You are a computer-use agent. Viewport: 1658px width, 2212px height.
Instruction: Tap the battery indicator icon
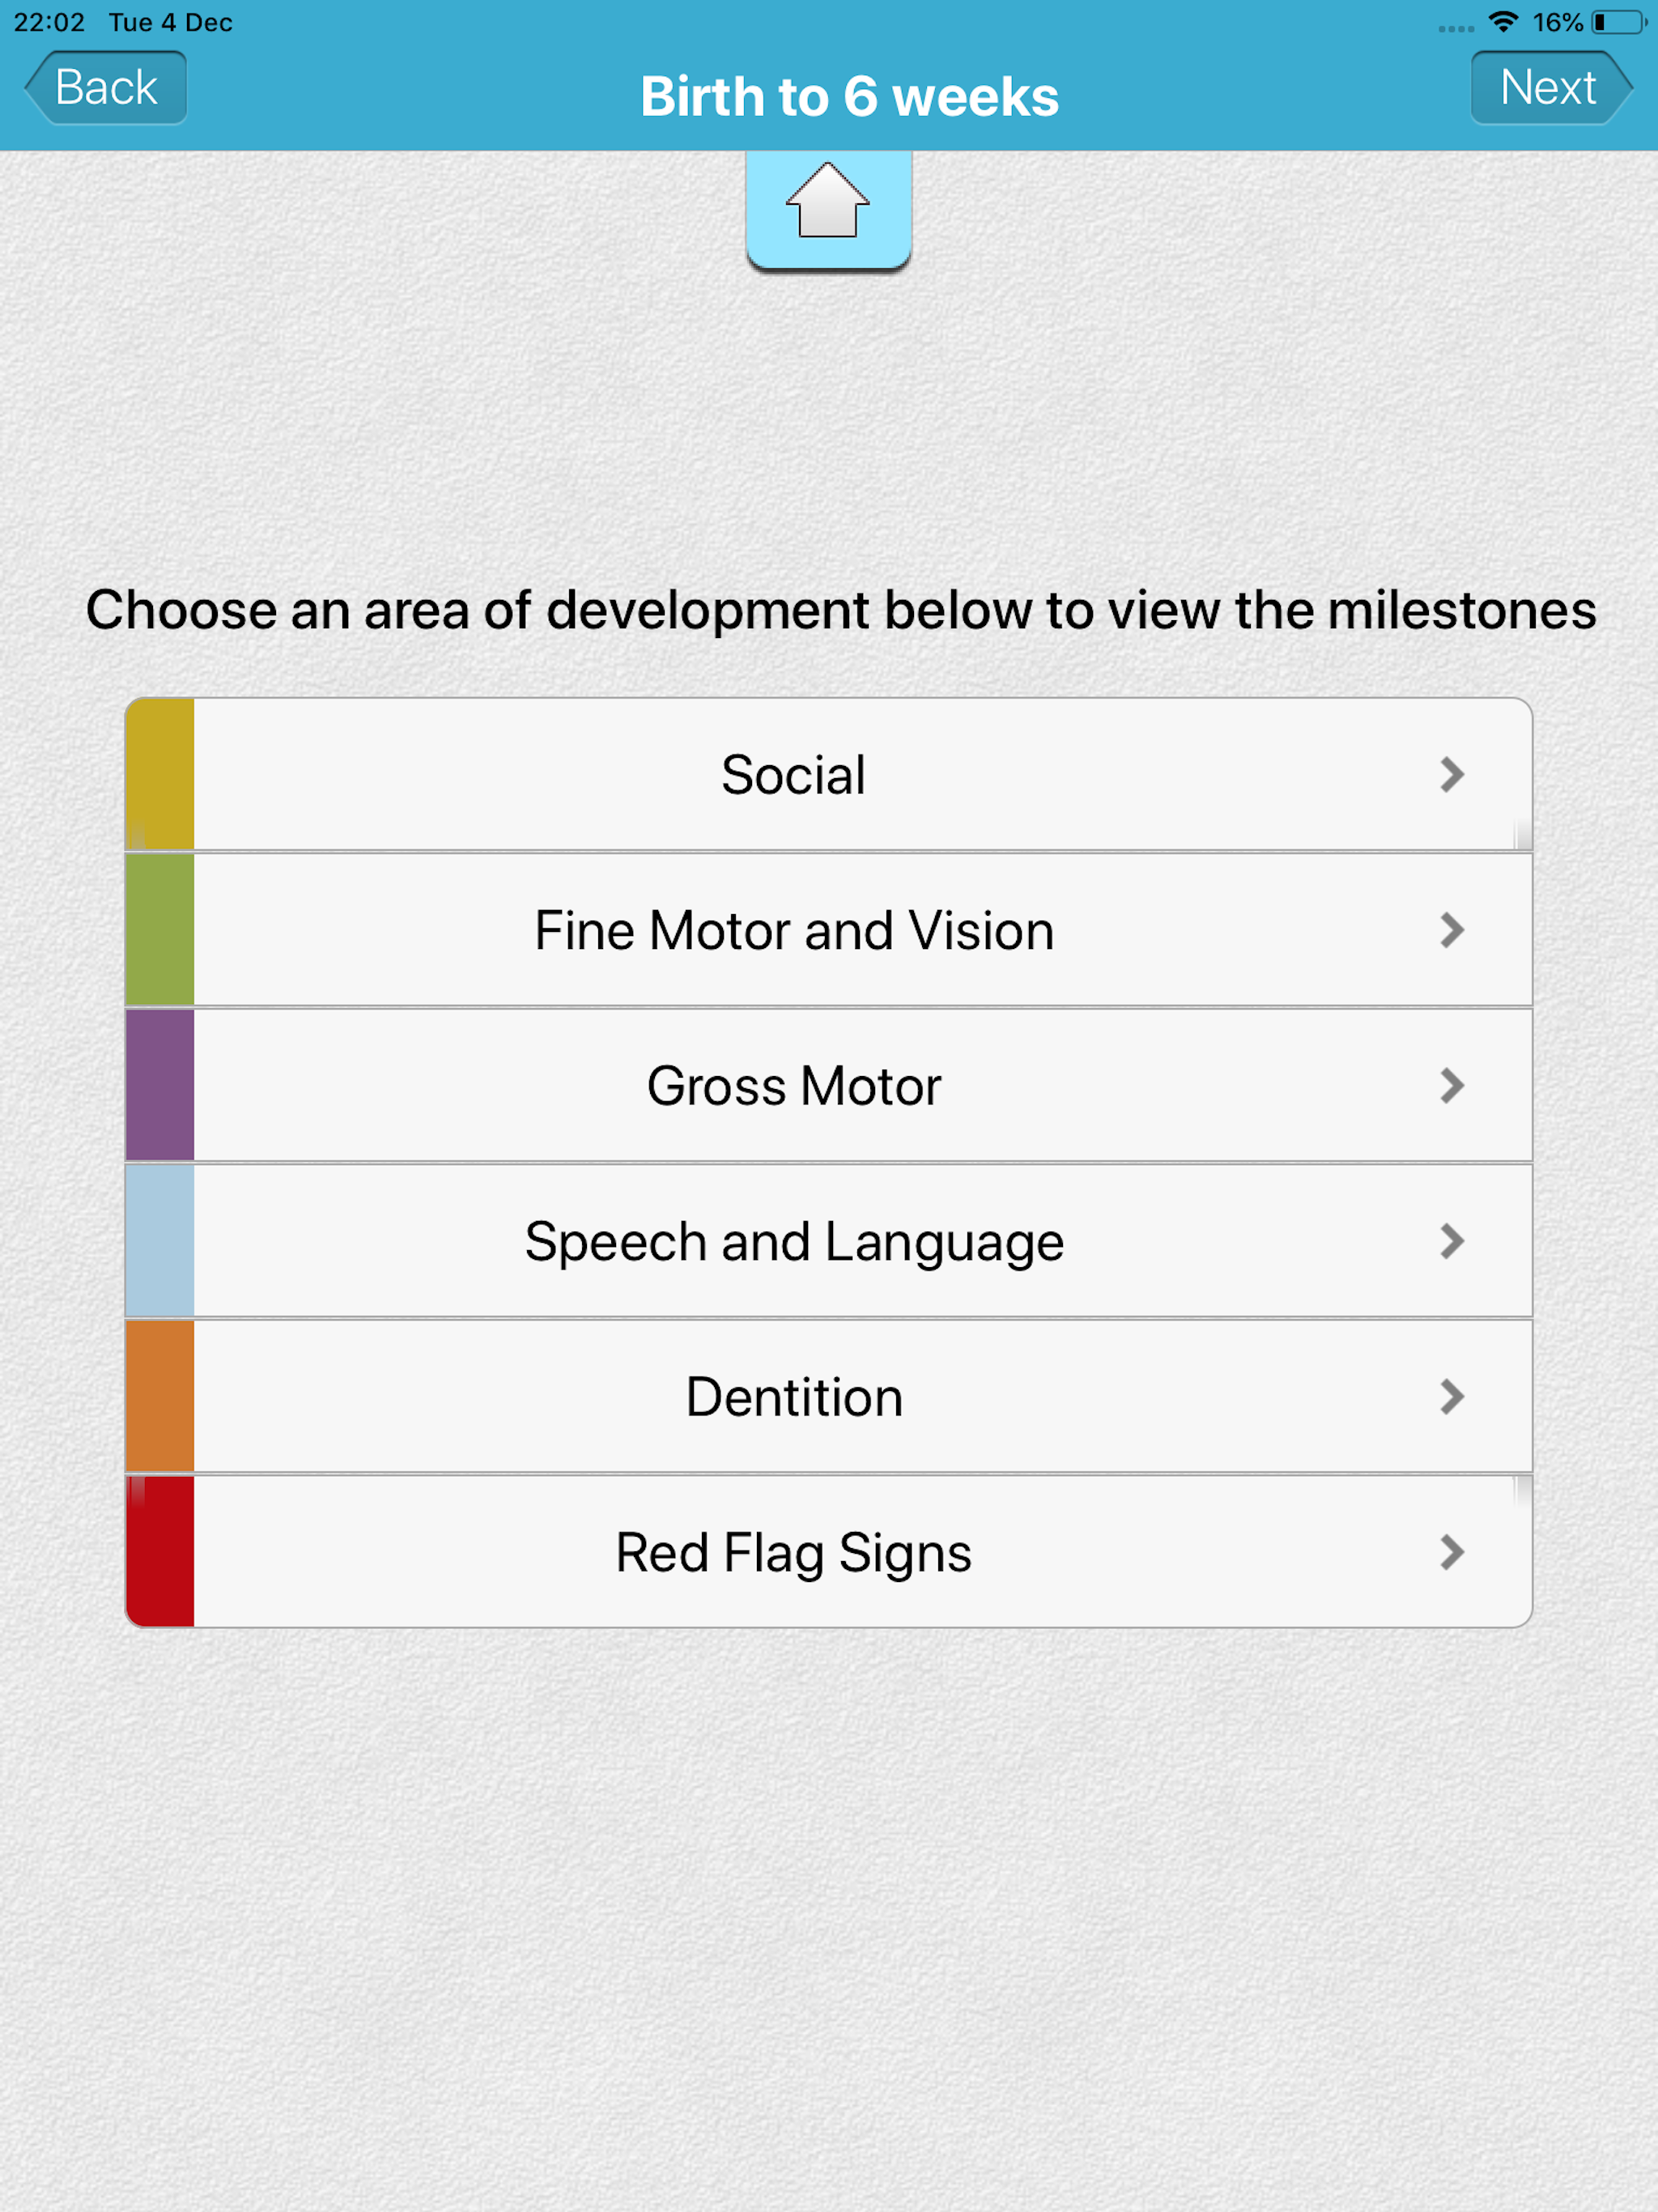(x=1618, y=22)
